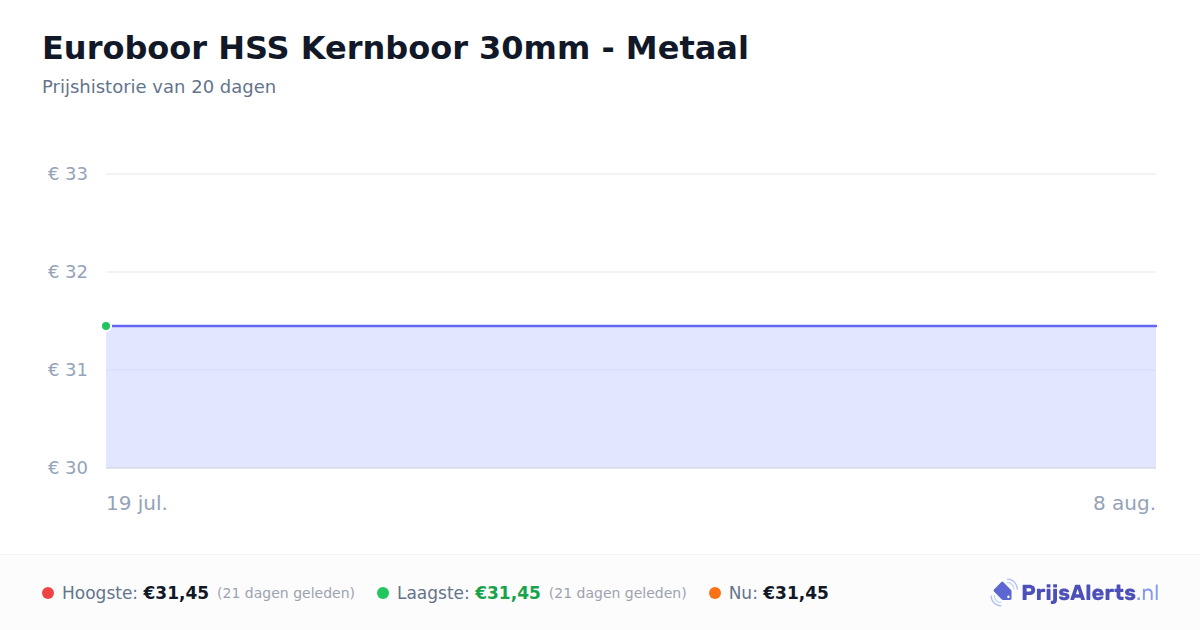Click the Hoogste €31,45 price value

click(x=176, y=593)
